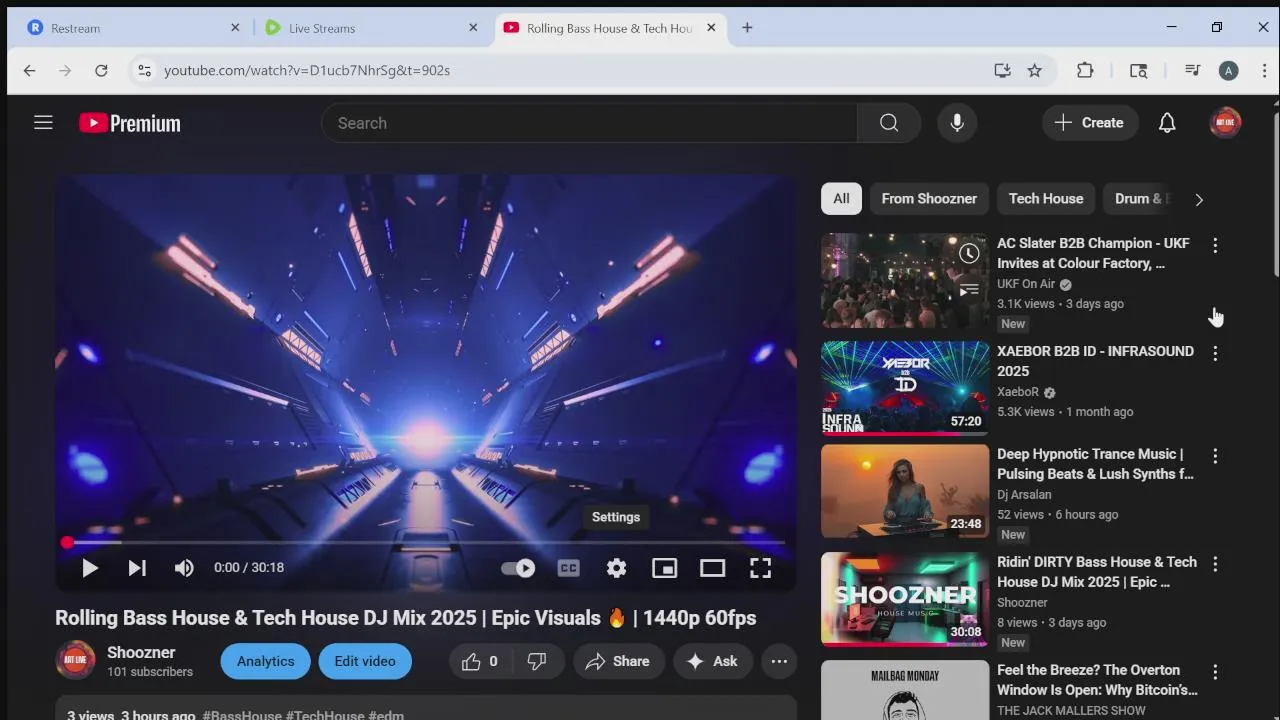The image size is (1280, 720).
Task: Select the All filter chip
Action: [841, 198]
